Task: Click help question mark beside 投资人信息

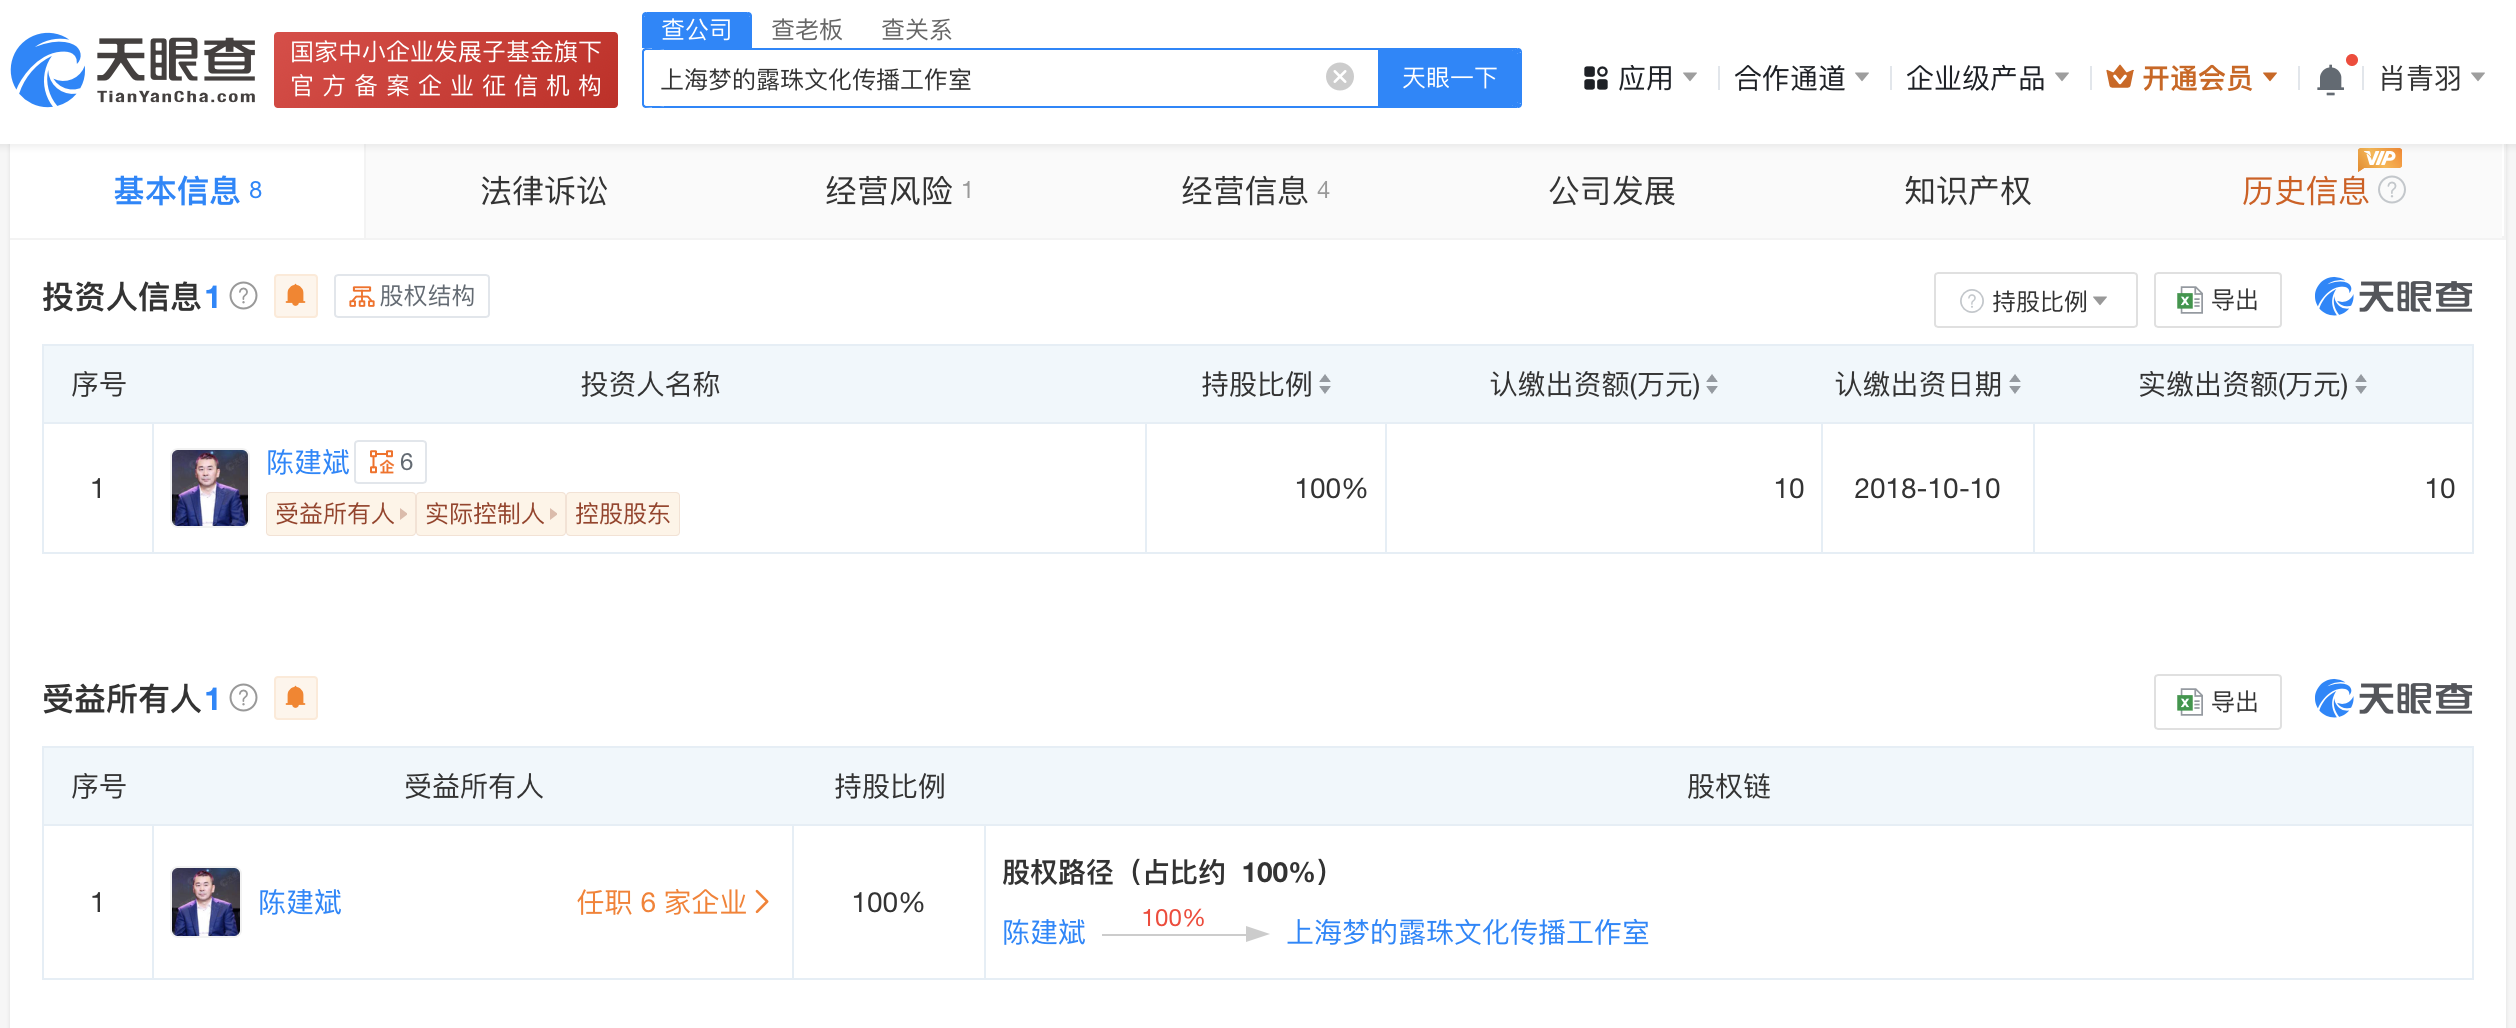Action: pos(244,296)
